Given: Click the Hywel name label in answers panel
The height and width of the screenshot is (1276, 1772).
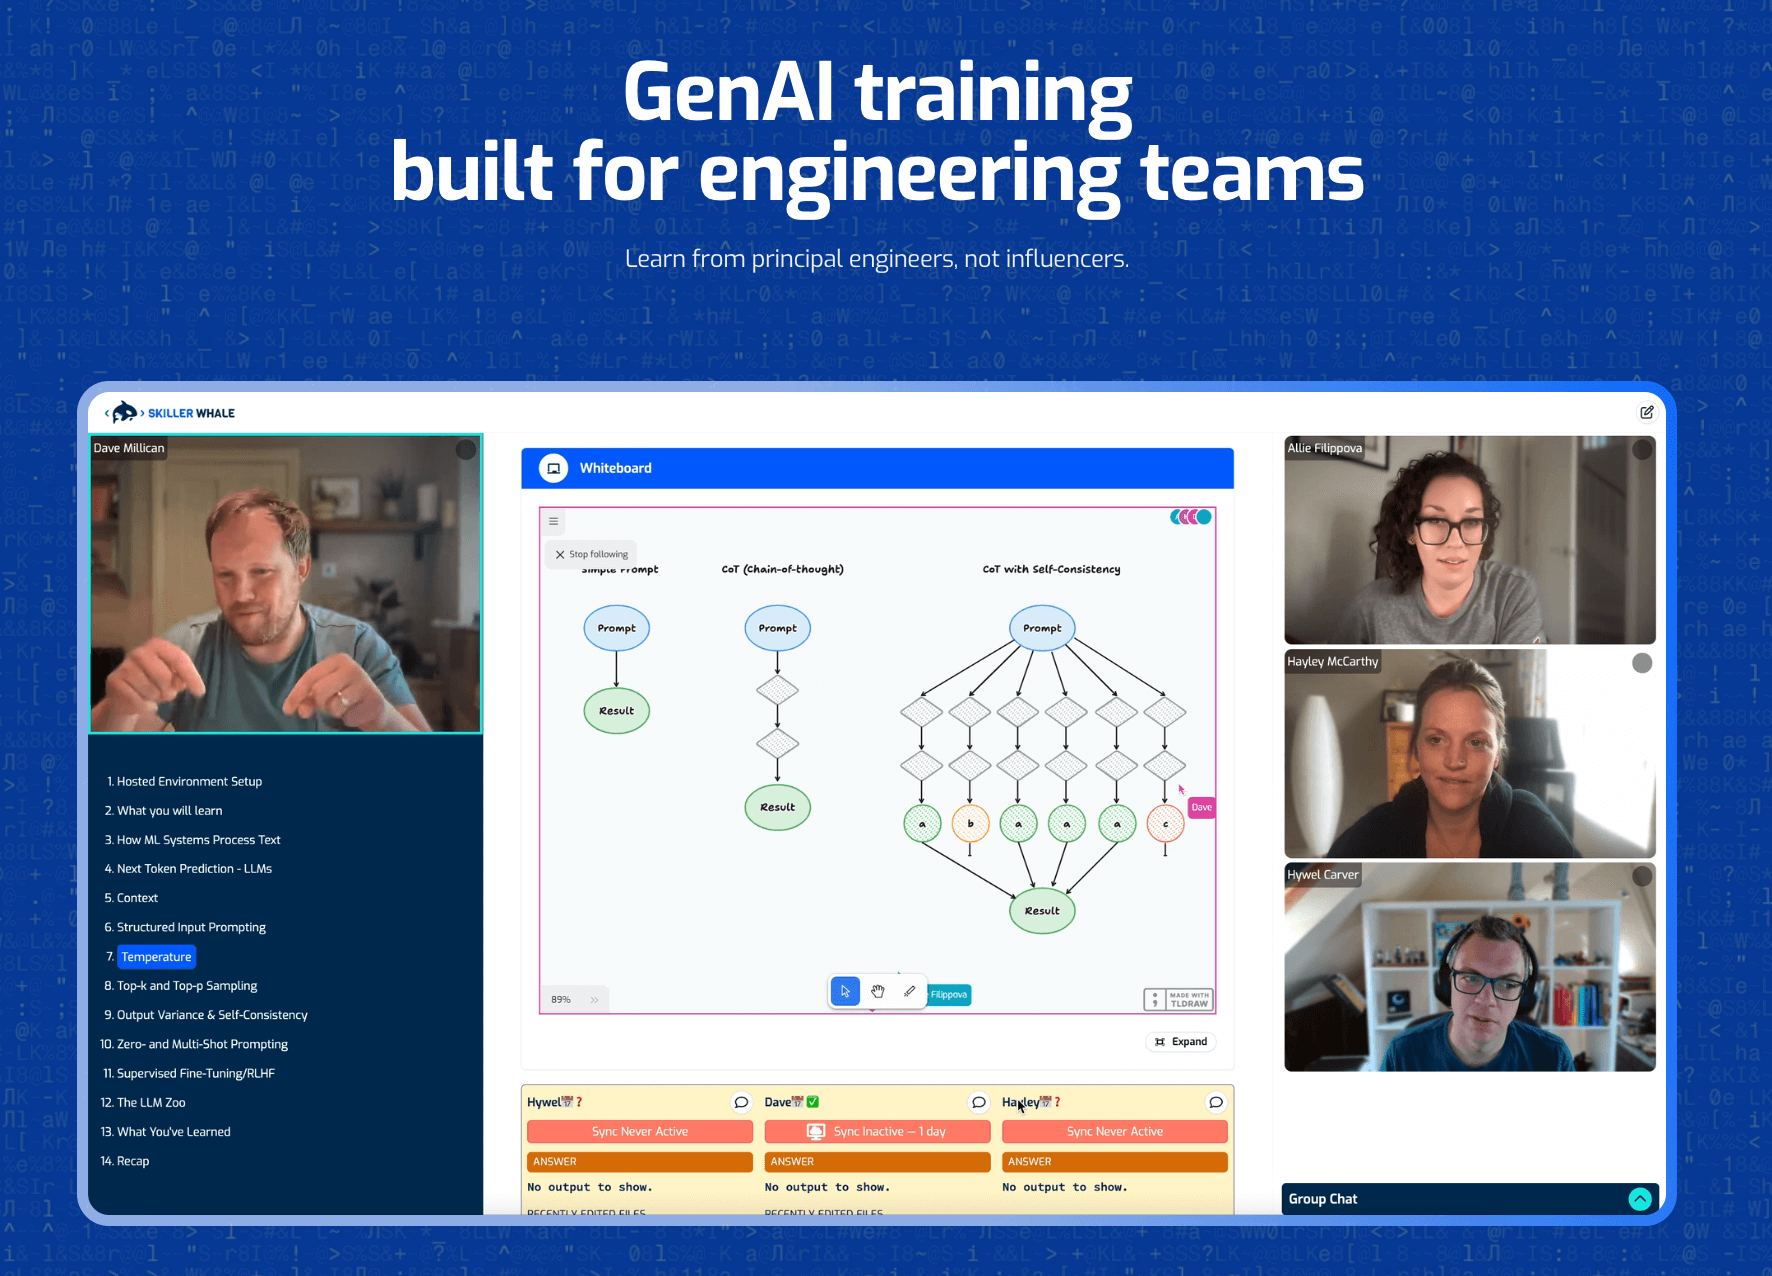Looking at the screenshot, I should pos(544,1102).
